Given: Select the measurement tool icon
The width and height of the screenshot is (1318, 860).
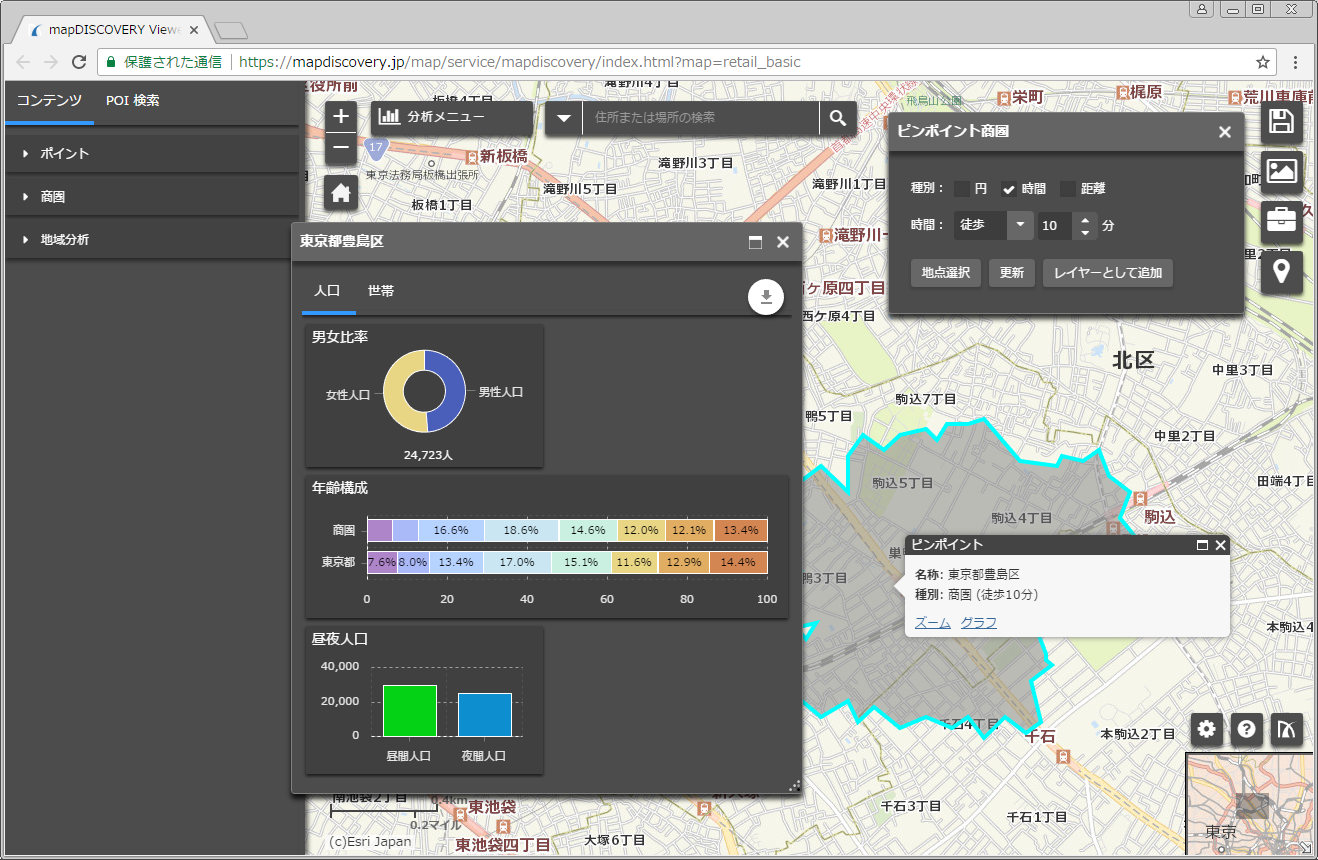Looking at the screenshot, I should click(x=1287, y=730).
